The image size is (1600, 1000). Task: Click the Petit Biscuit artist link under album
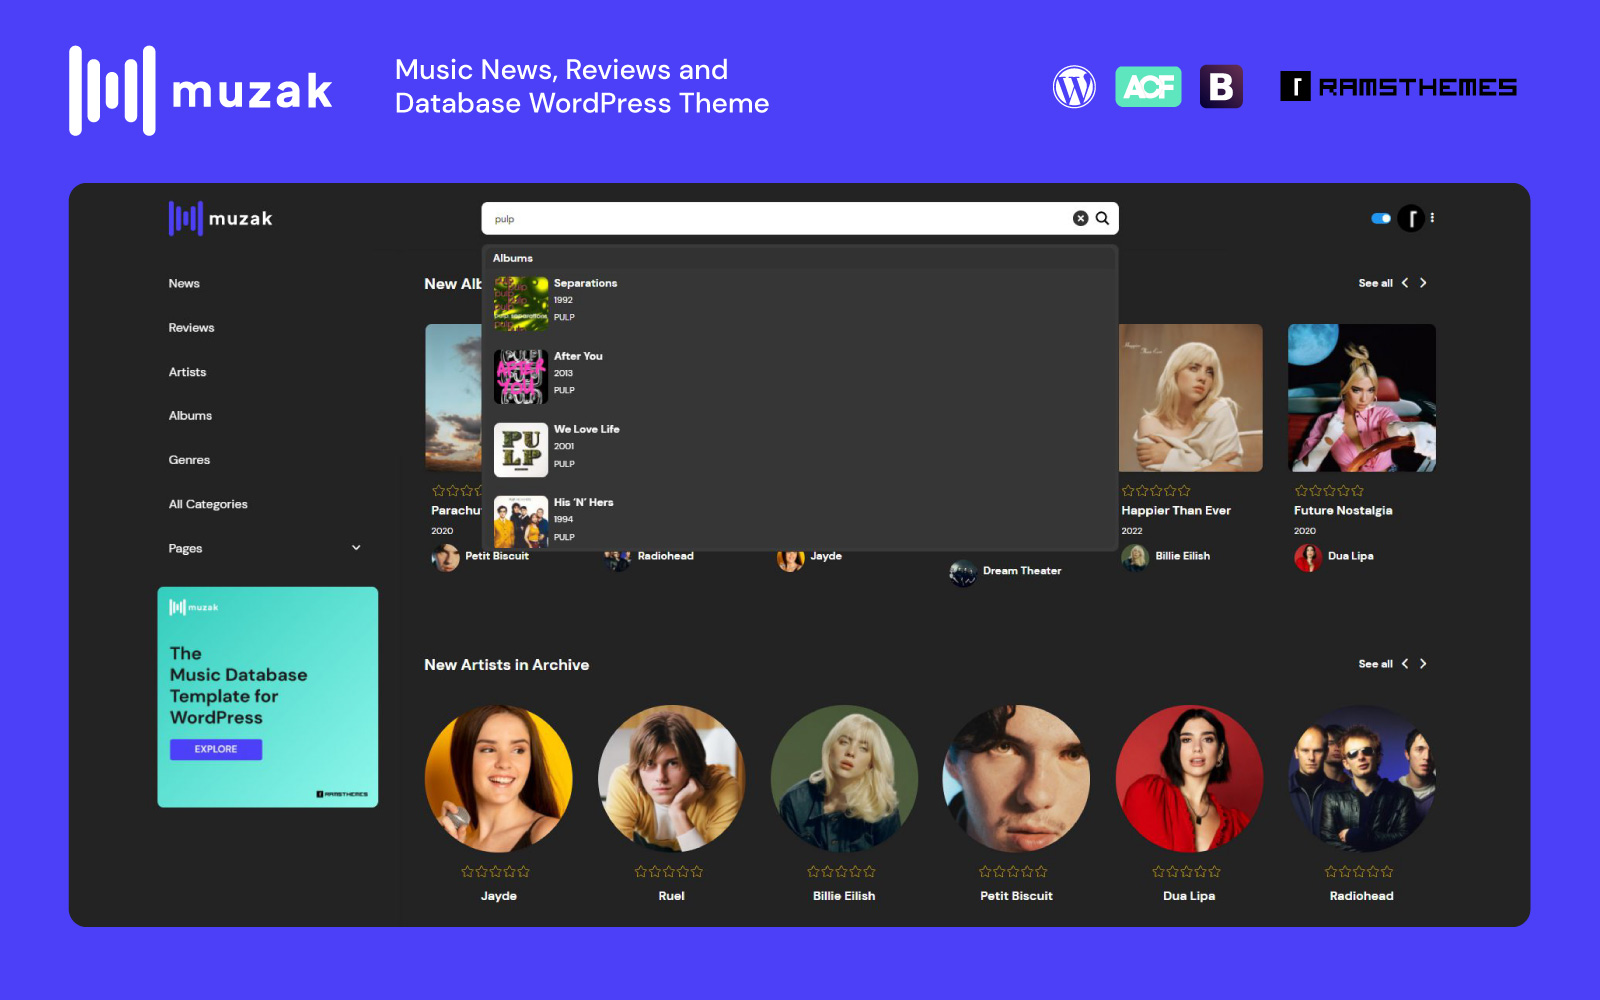pyautogui.click(x=497, y=556)
